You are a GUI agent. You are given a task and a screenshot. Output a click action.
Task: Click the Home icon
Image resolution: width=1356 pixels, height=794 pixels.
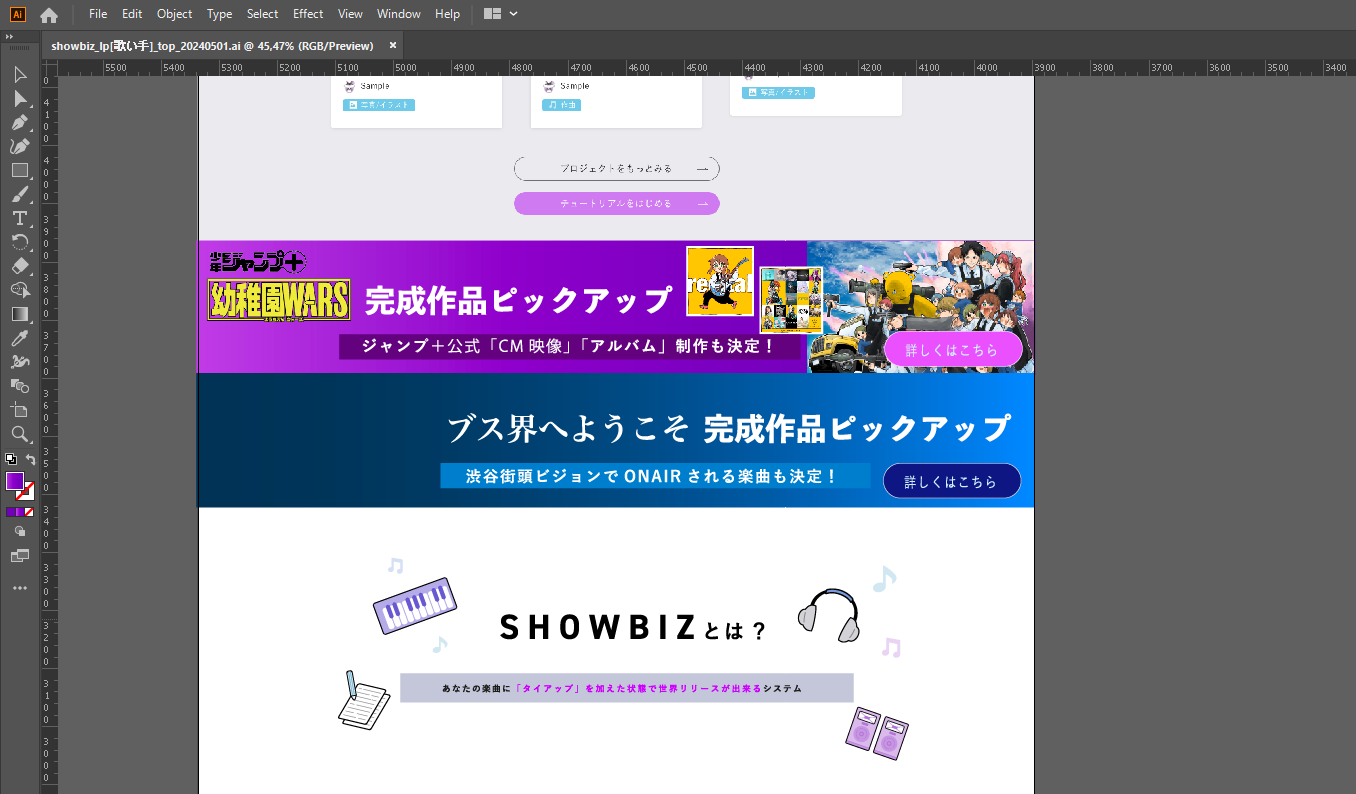(48, 14)
